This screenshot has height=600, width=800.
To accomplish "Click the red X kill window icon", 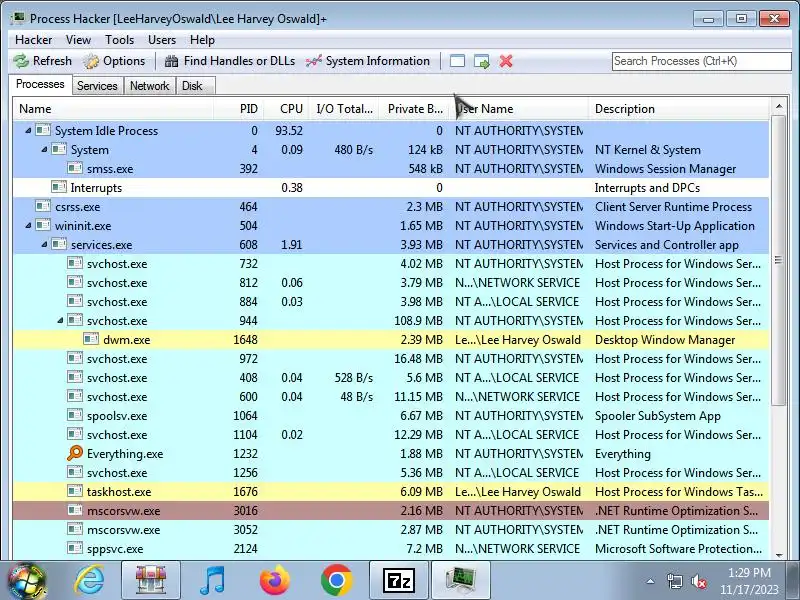I will pyautogui.click(x=506, y=61).
